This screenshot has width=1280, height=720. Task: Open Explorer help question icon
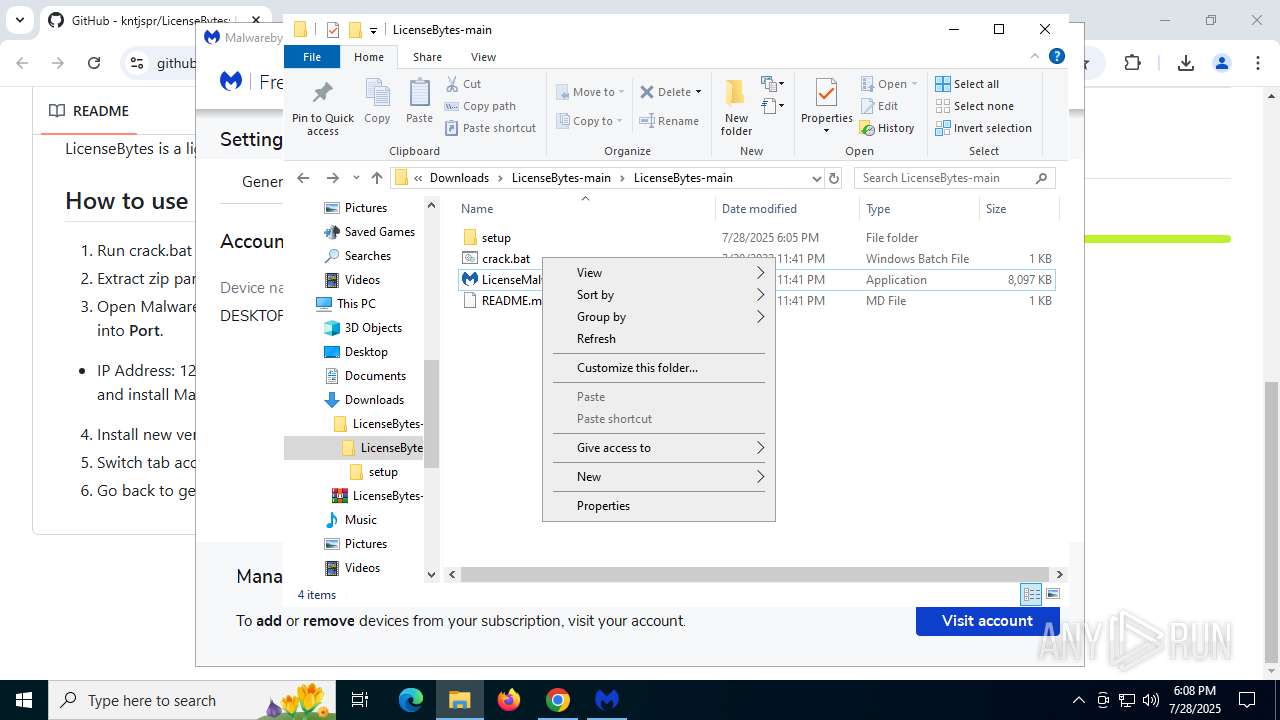coord(1056,57)
